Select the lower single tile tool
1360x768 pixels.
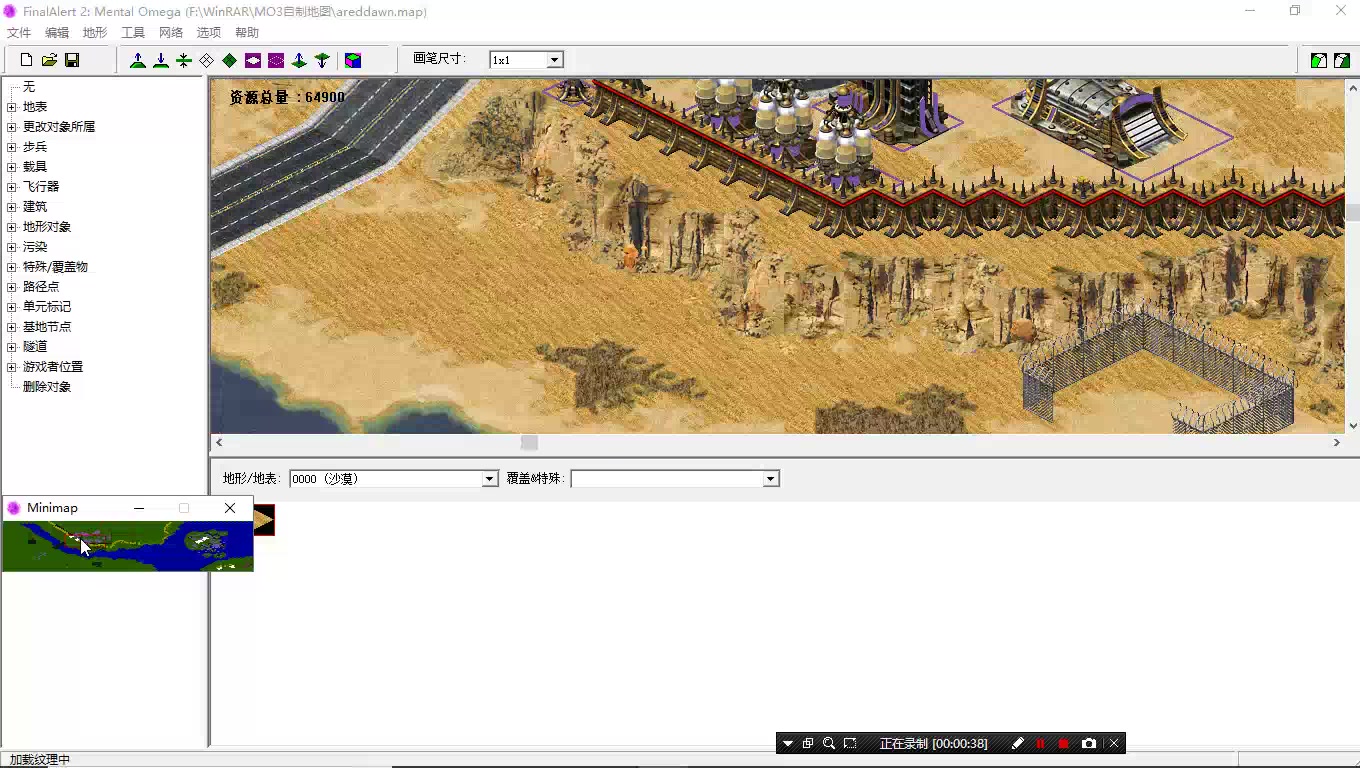coord(322,60)
